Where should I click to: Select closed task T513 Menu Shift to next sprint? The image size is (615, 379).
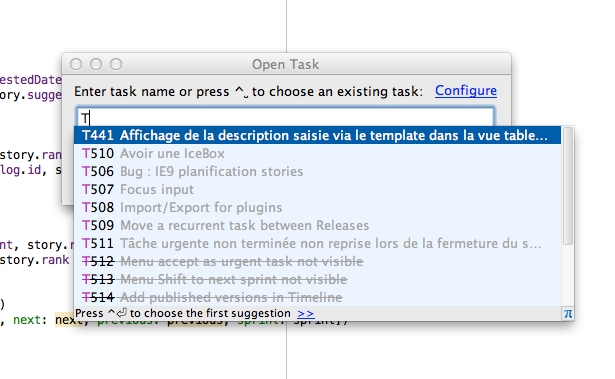tap(317, 279)
